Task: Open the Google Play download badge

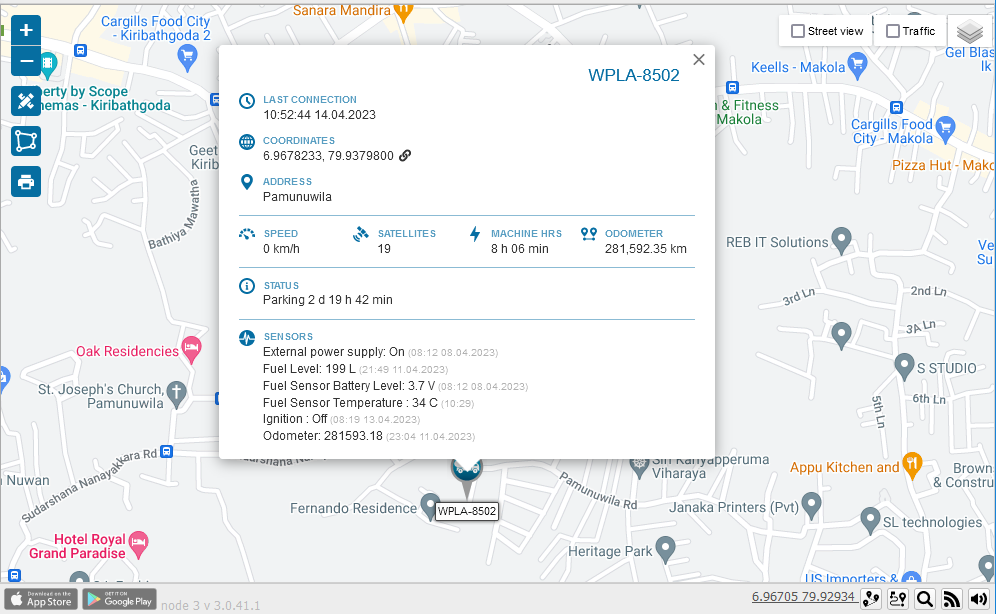Action: tap(119, 599)
